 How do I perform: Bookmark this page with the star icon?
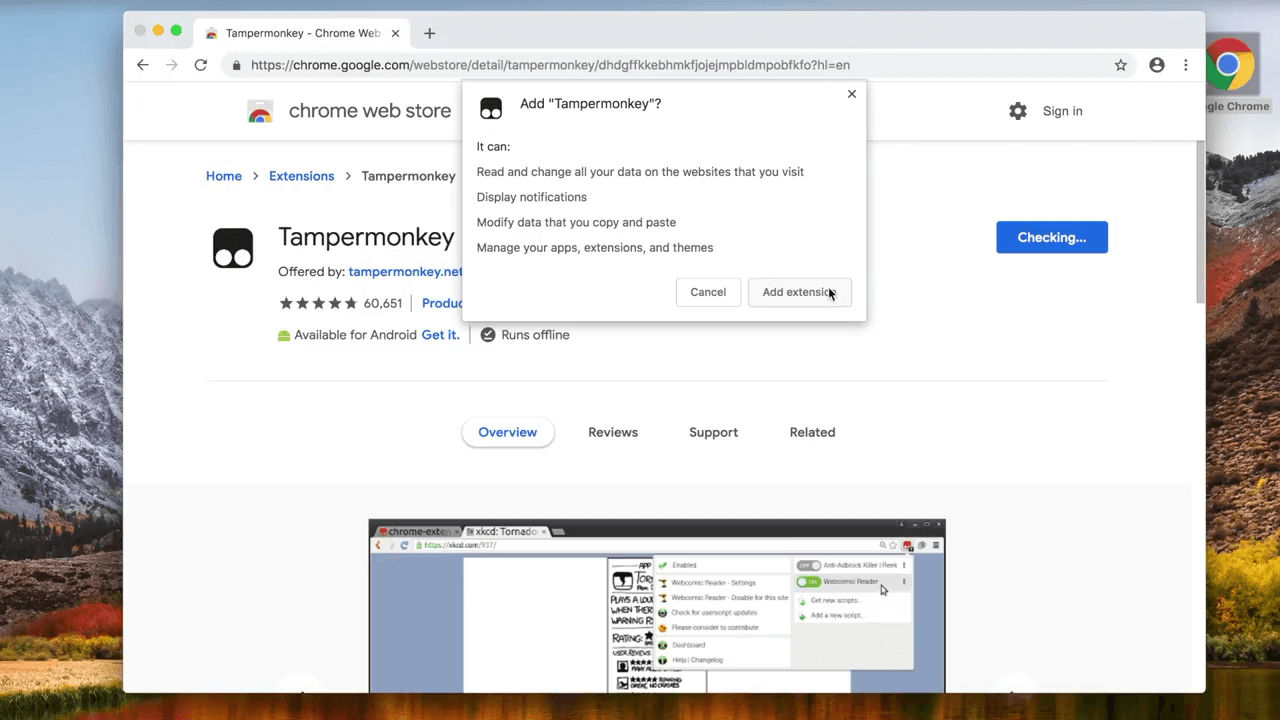(x=1121, y=65)
